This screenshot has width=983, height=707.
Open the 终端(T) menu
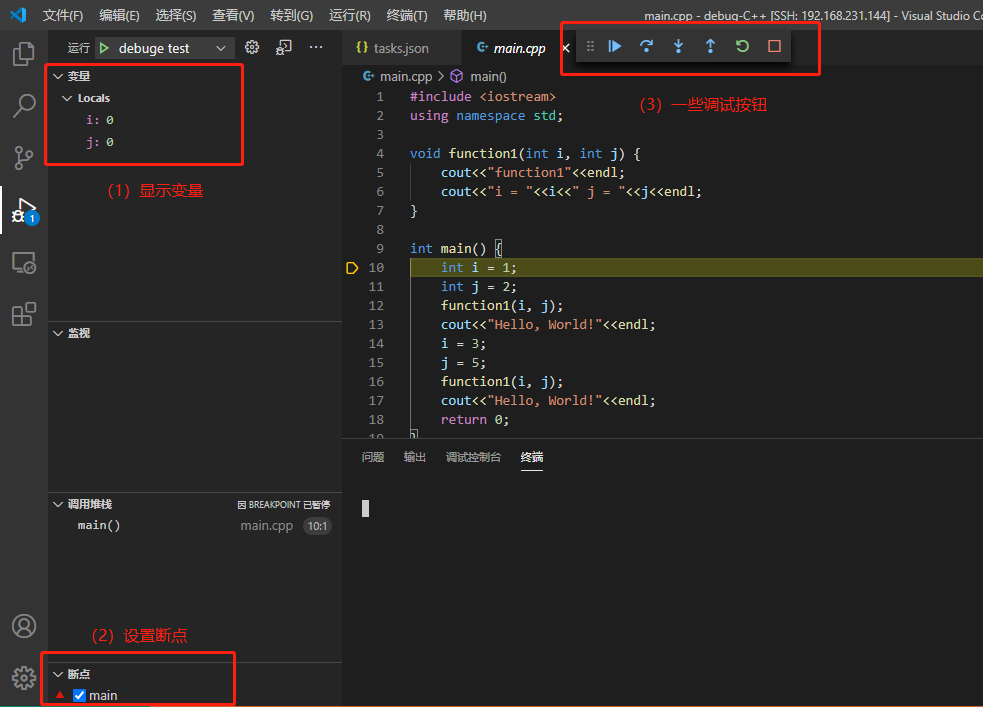pos(407,15)
